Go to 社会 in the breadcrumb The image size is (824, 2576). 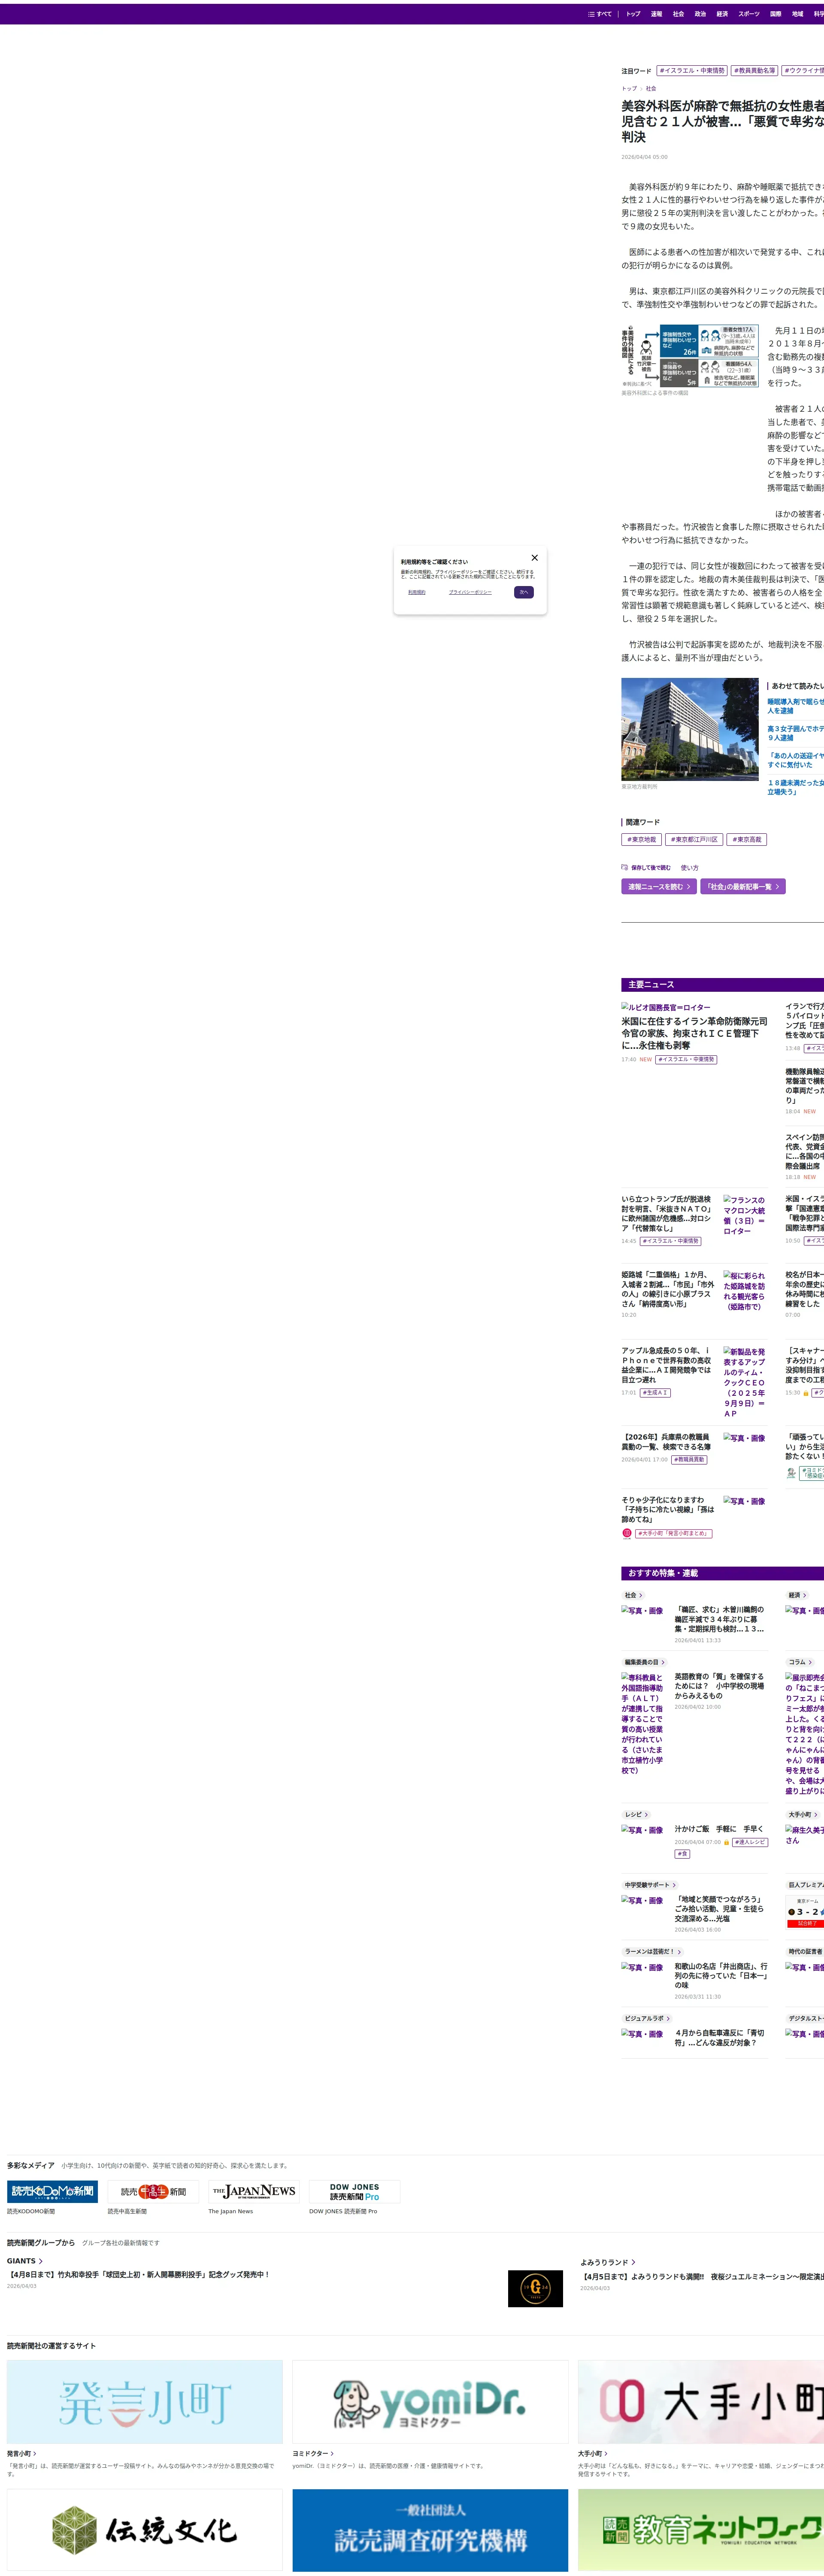(x=651, y=89)
